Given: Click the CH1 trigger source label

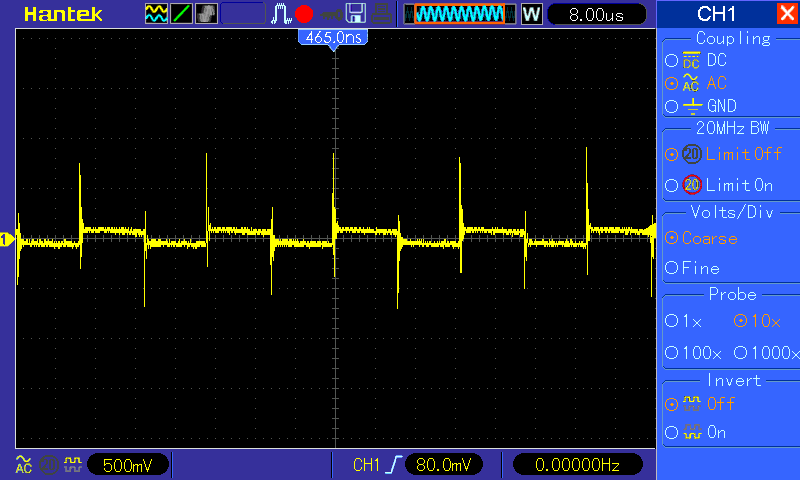Looking at the screenshot, I should (x=366, y=465).
